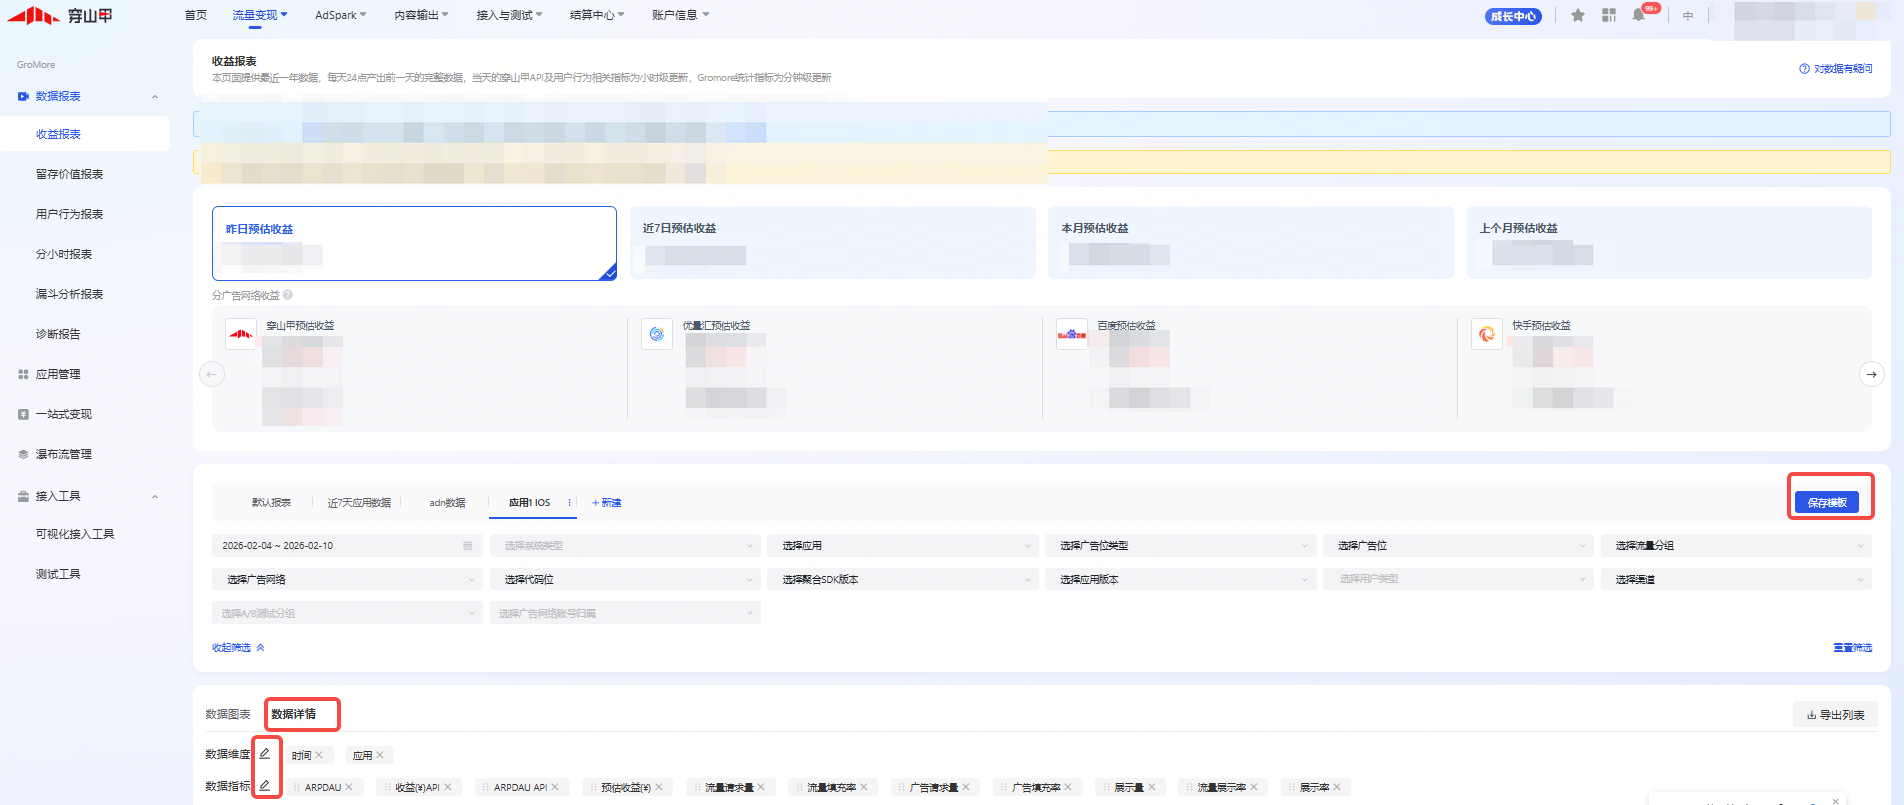Click the star favorites icon in header
The width and height of the screenshot is (1904, 805).
(x=1578, y=15)
